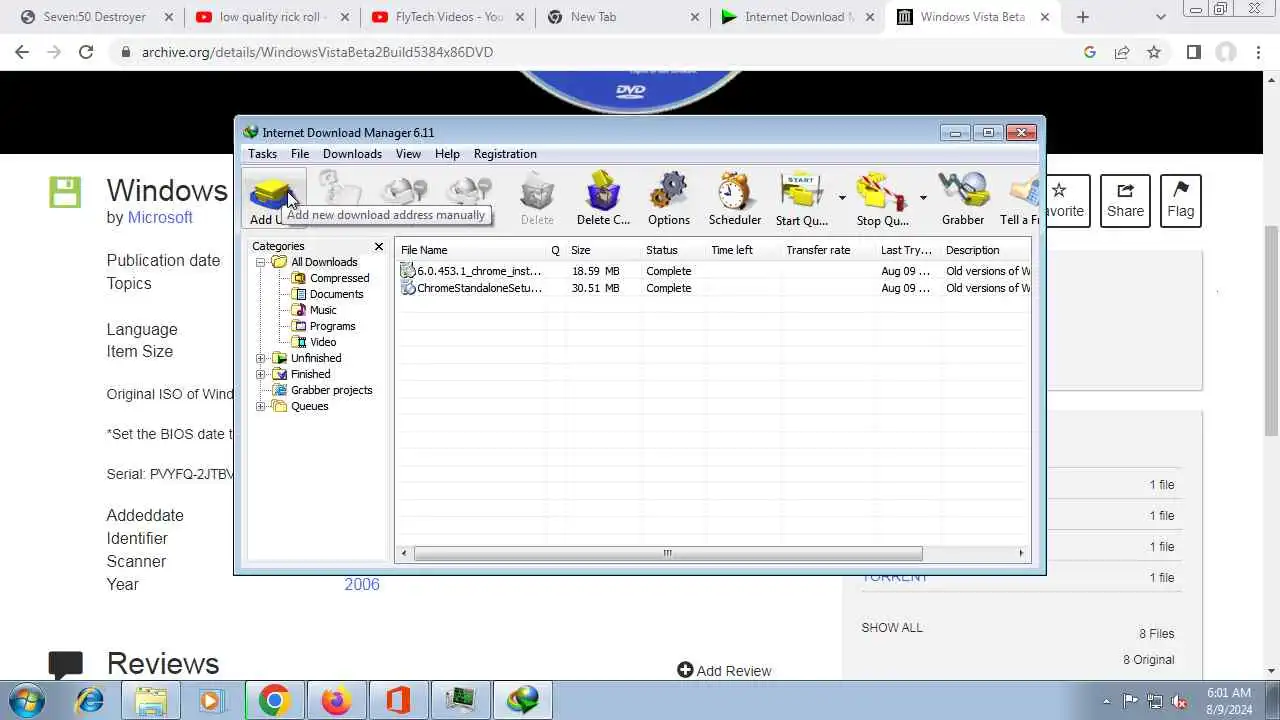Reload the page in Chrome
The height and width of the screenshot is (720, 1280).
click(x=86, y=52)
